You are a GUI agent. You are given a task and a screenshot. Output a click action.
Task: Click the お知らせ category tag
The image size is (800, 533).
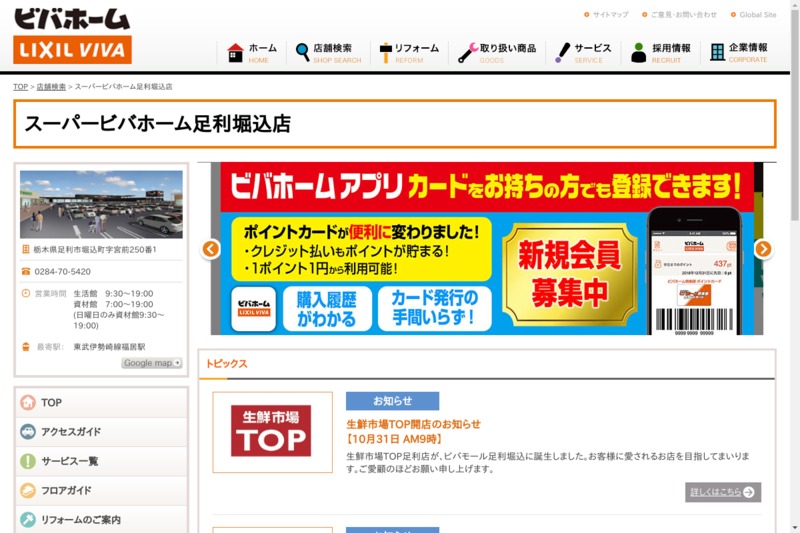[392, 401]
